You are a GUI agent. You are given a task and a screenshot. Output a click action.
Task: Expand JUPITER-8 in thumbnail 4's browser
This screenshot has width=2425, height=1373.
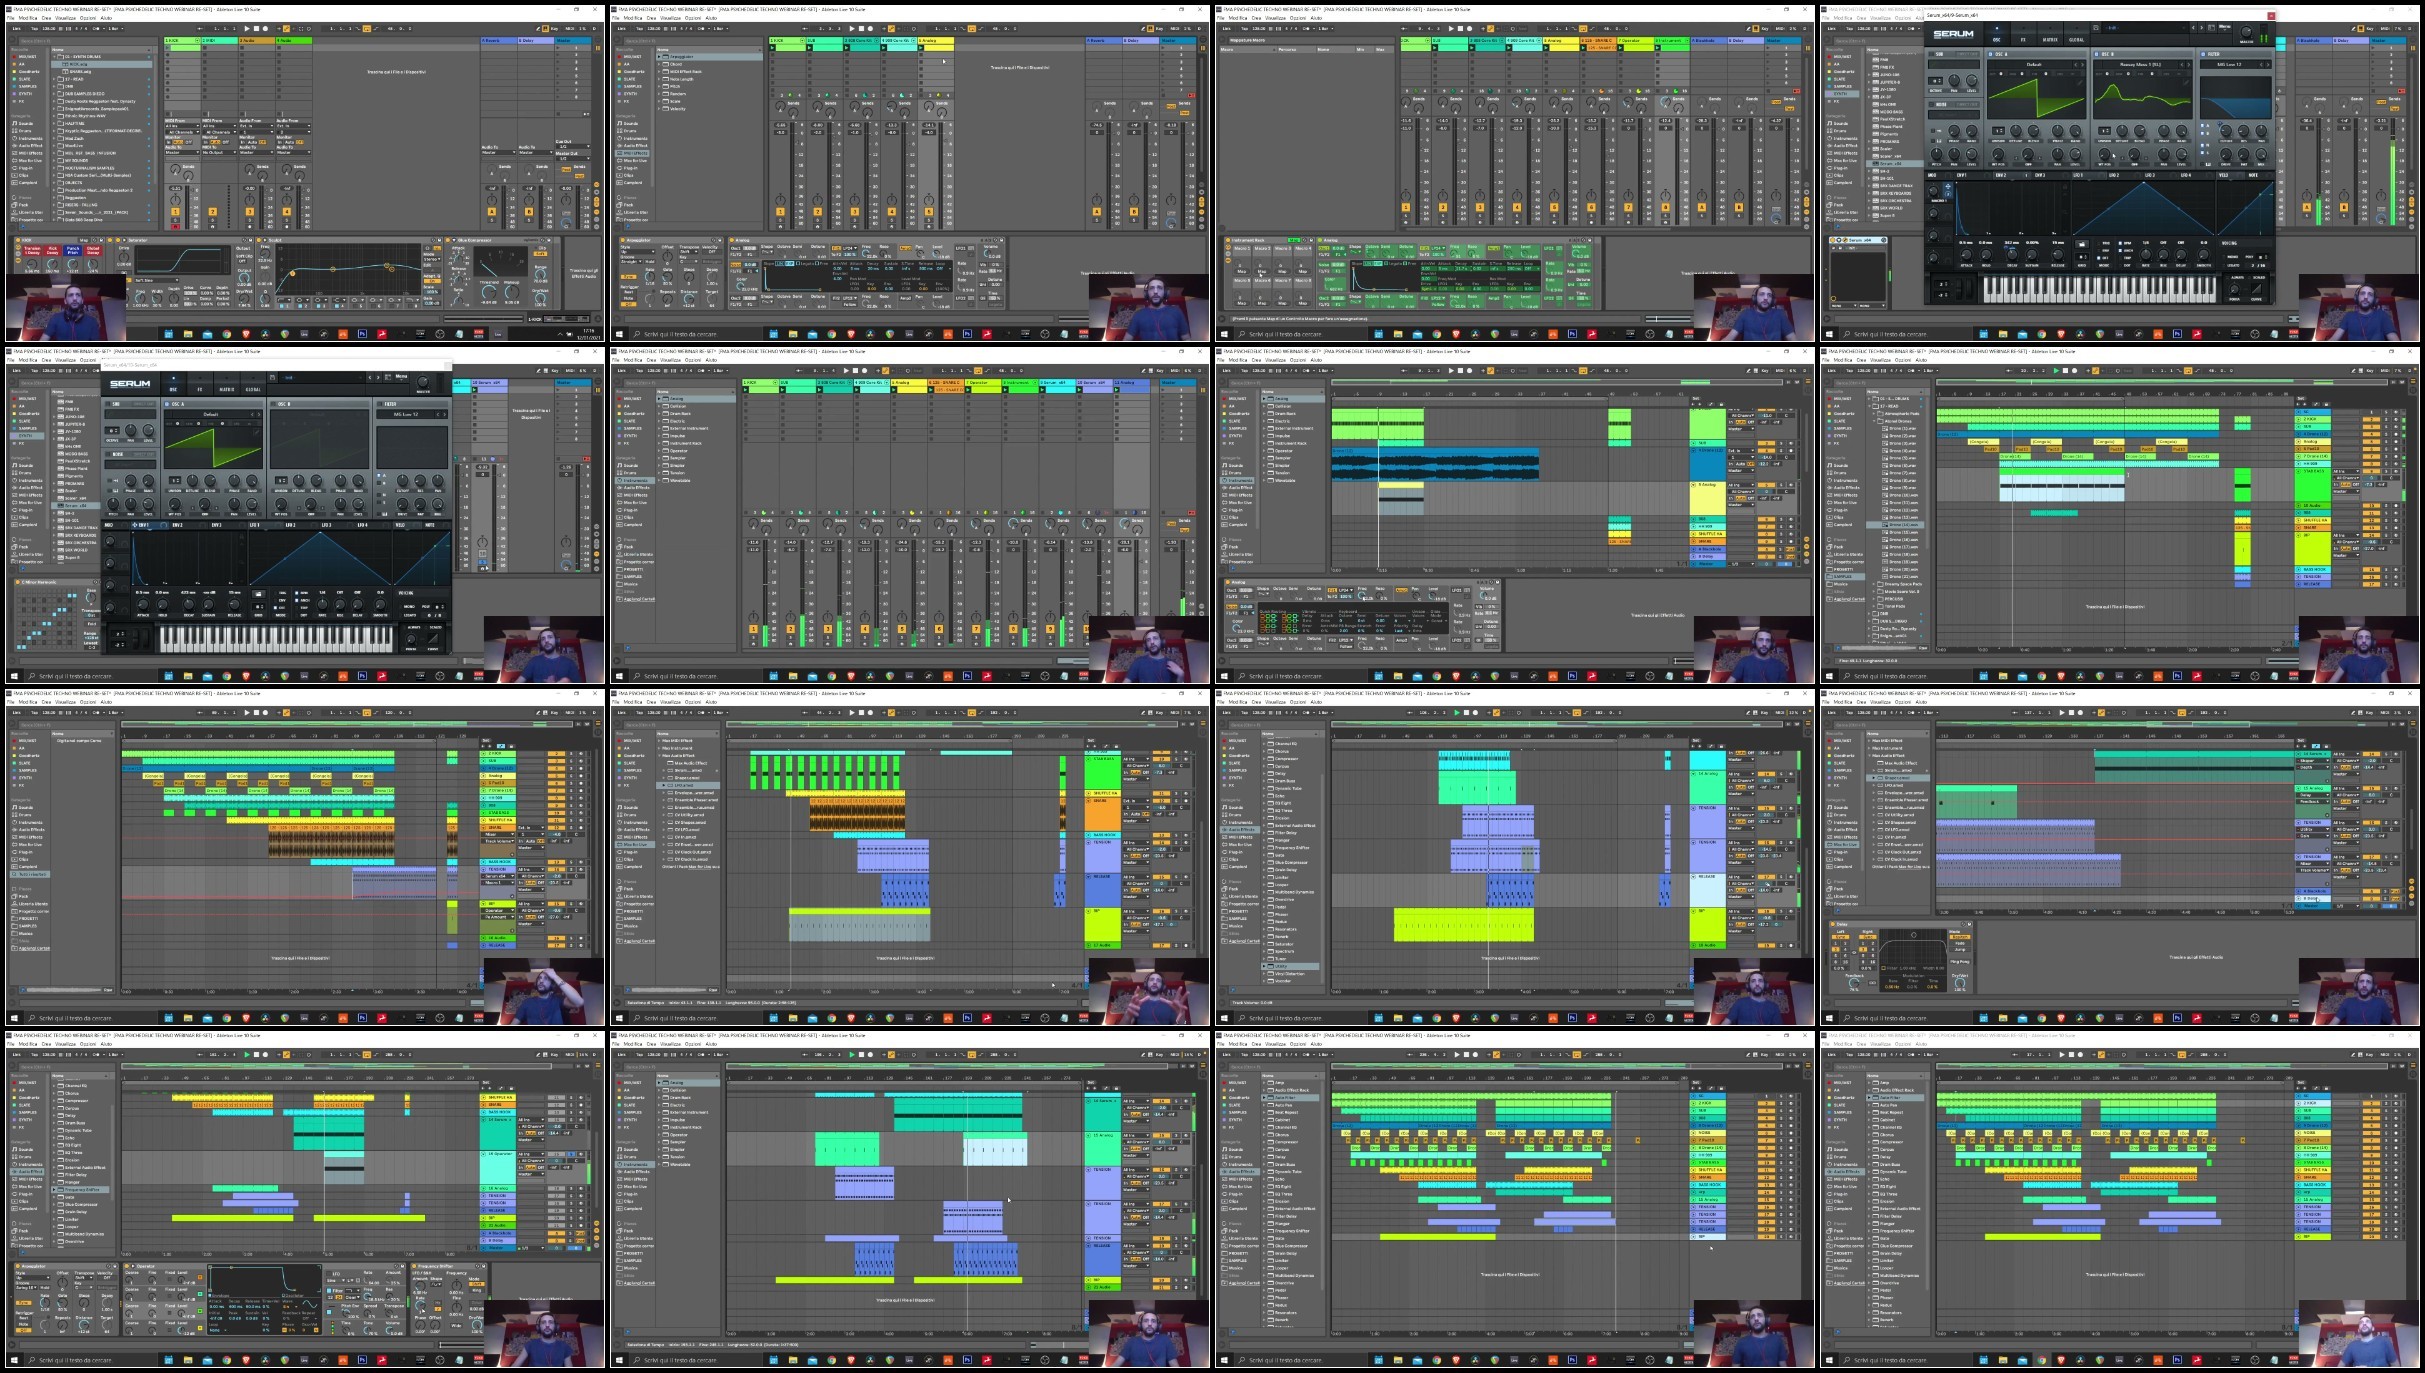point(1869,82)
